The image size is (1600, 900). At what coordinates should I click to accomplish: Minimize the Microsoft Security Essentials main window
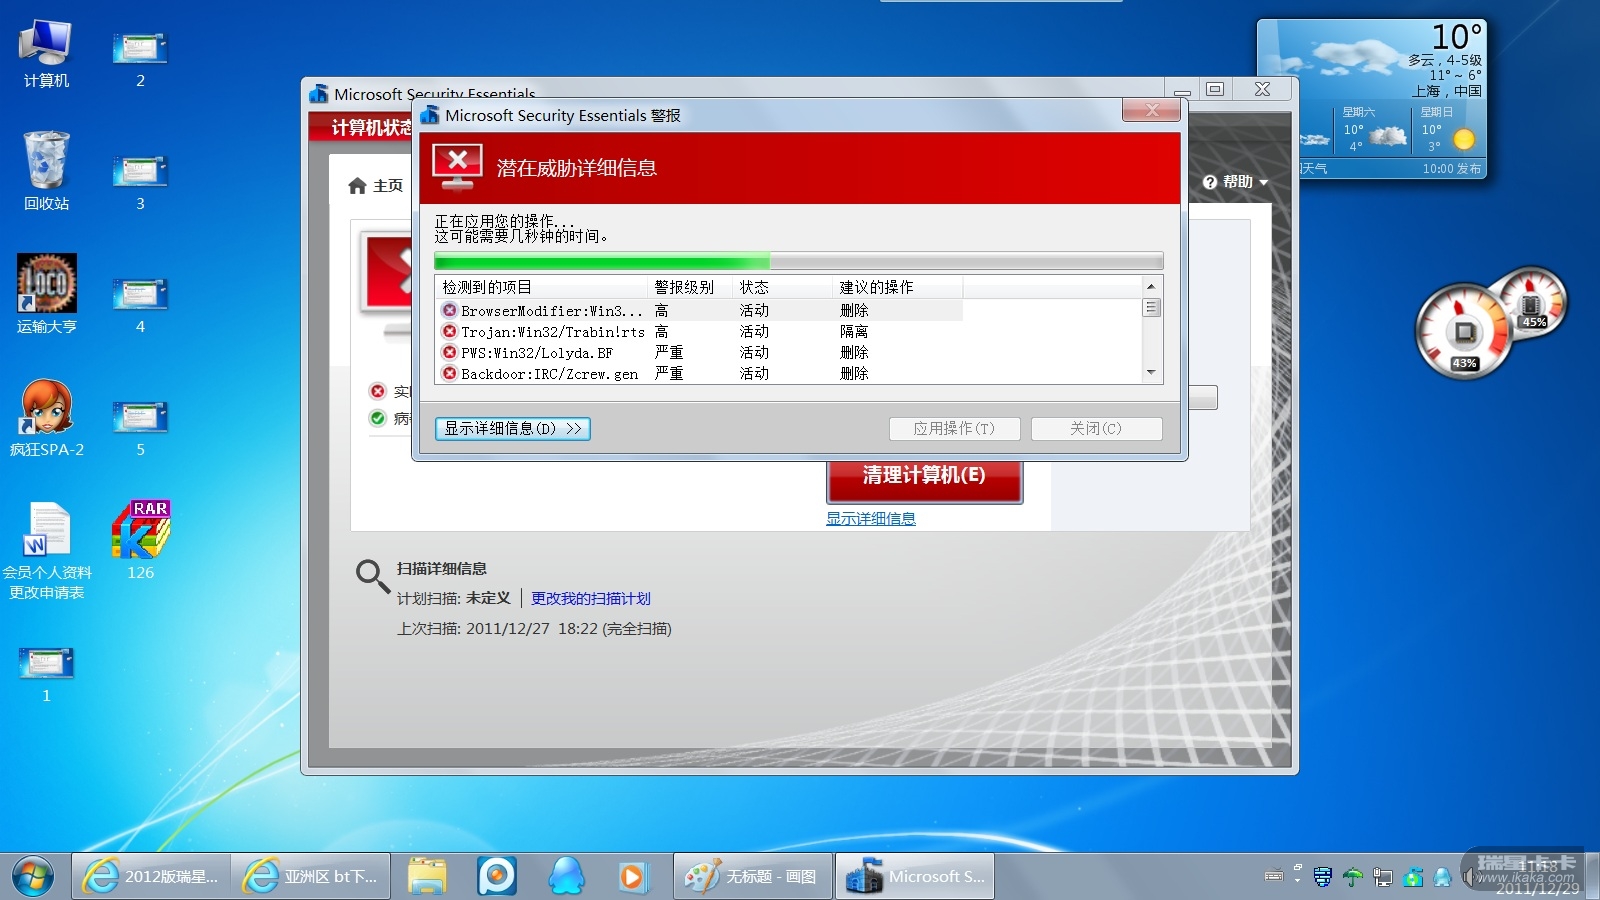1182,90
